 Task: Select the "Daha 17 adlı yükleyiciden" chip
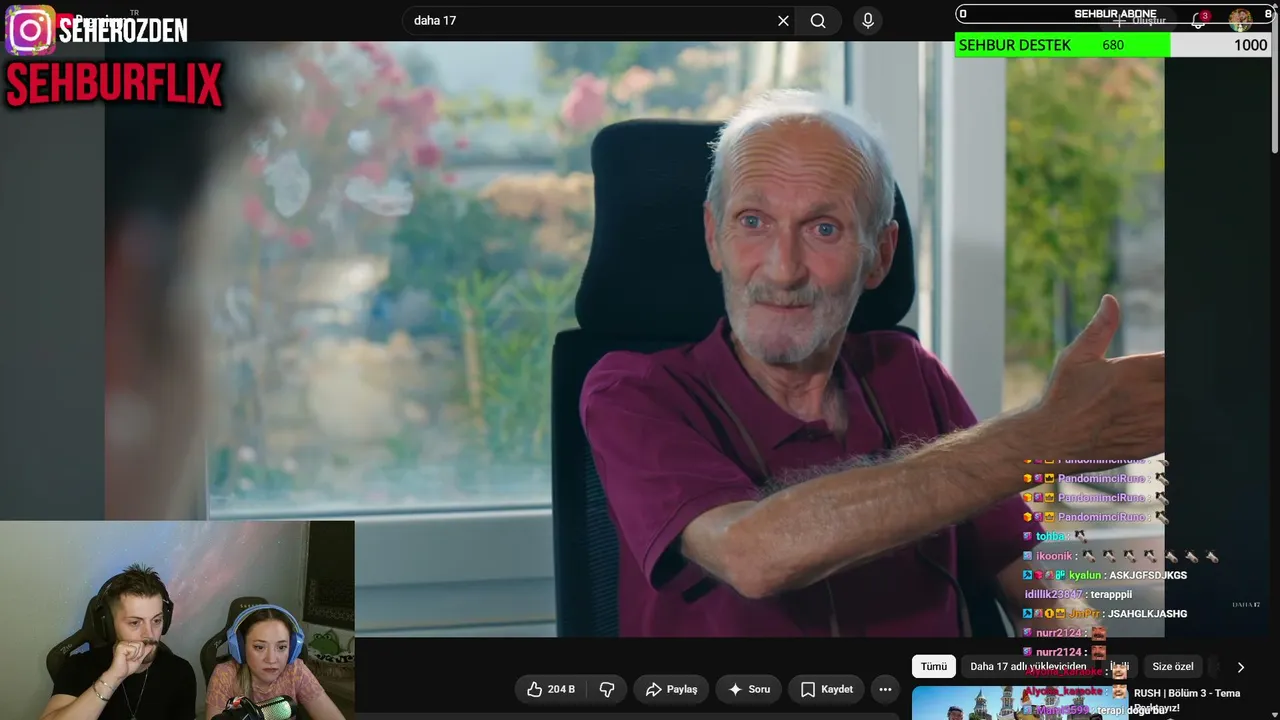coord(1028,667)
